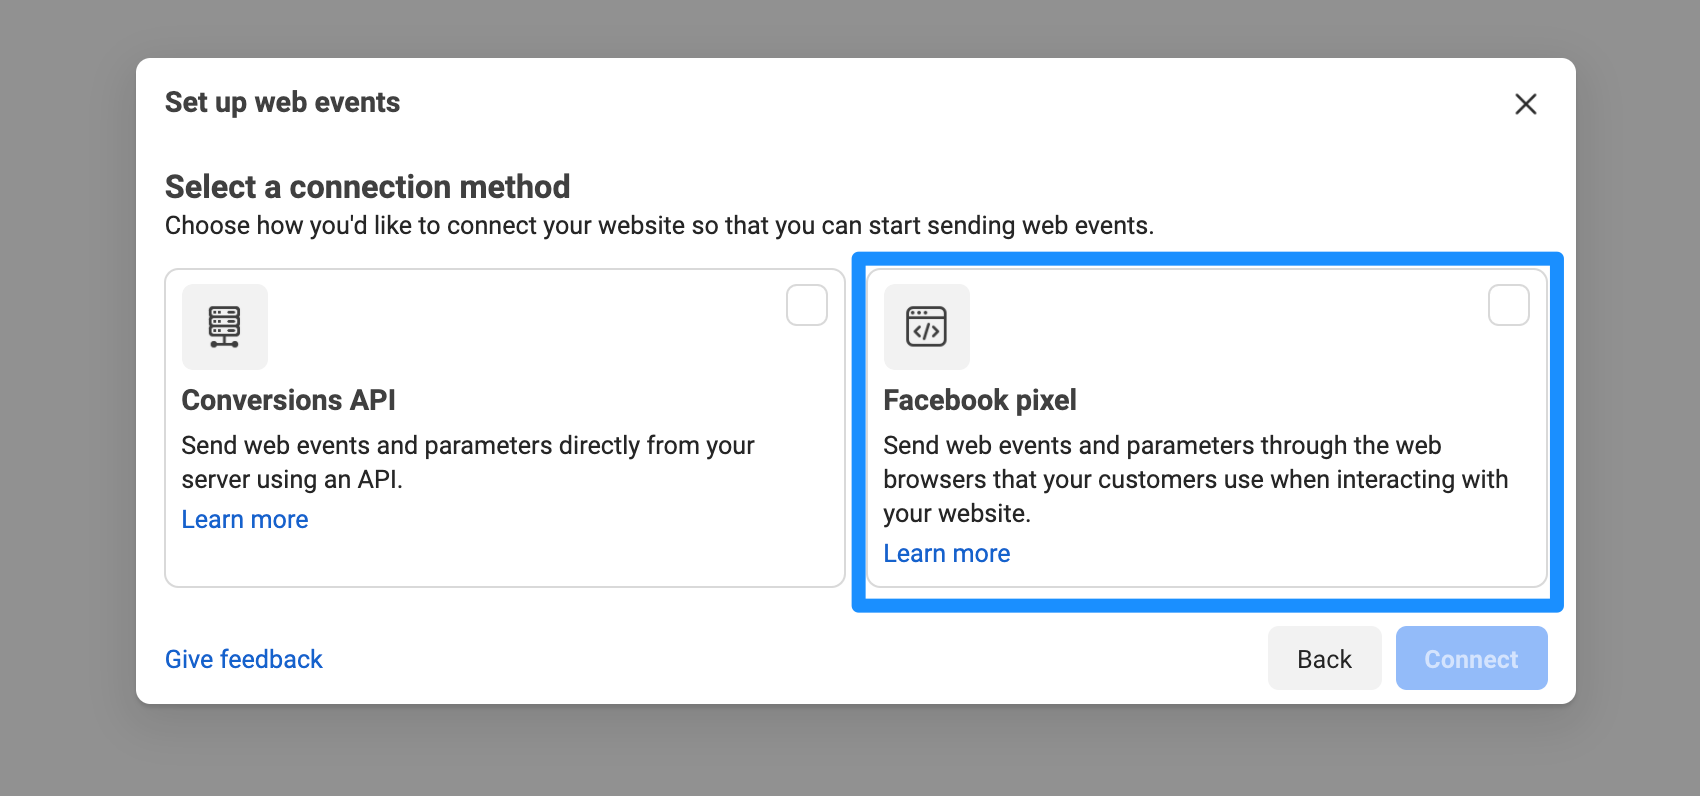Image resolution: width=1700 pixels, height=796 pixels.
Task: Open Learn more under Facebook pixel
Action: [947, 554]
